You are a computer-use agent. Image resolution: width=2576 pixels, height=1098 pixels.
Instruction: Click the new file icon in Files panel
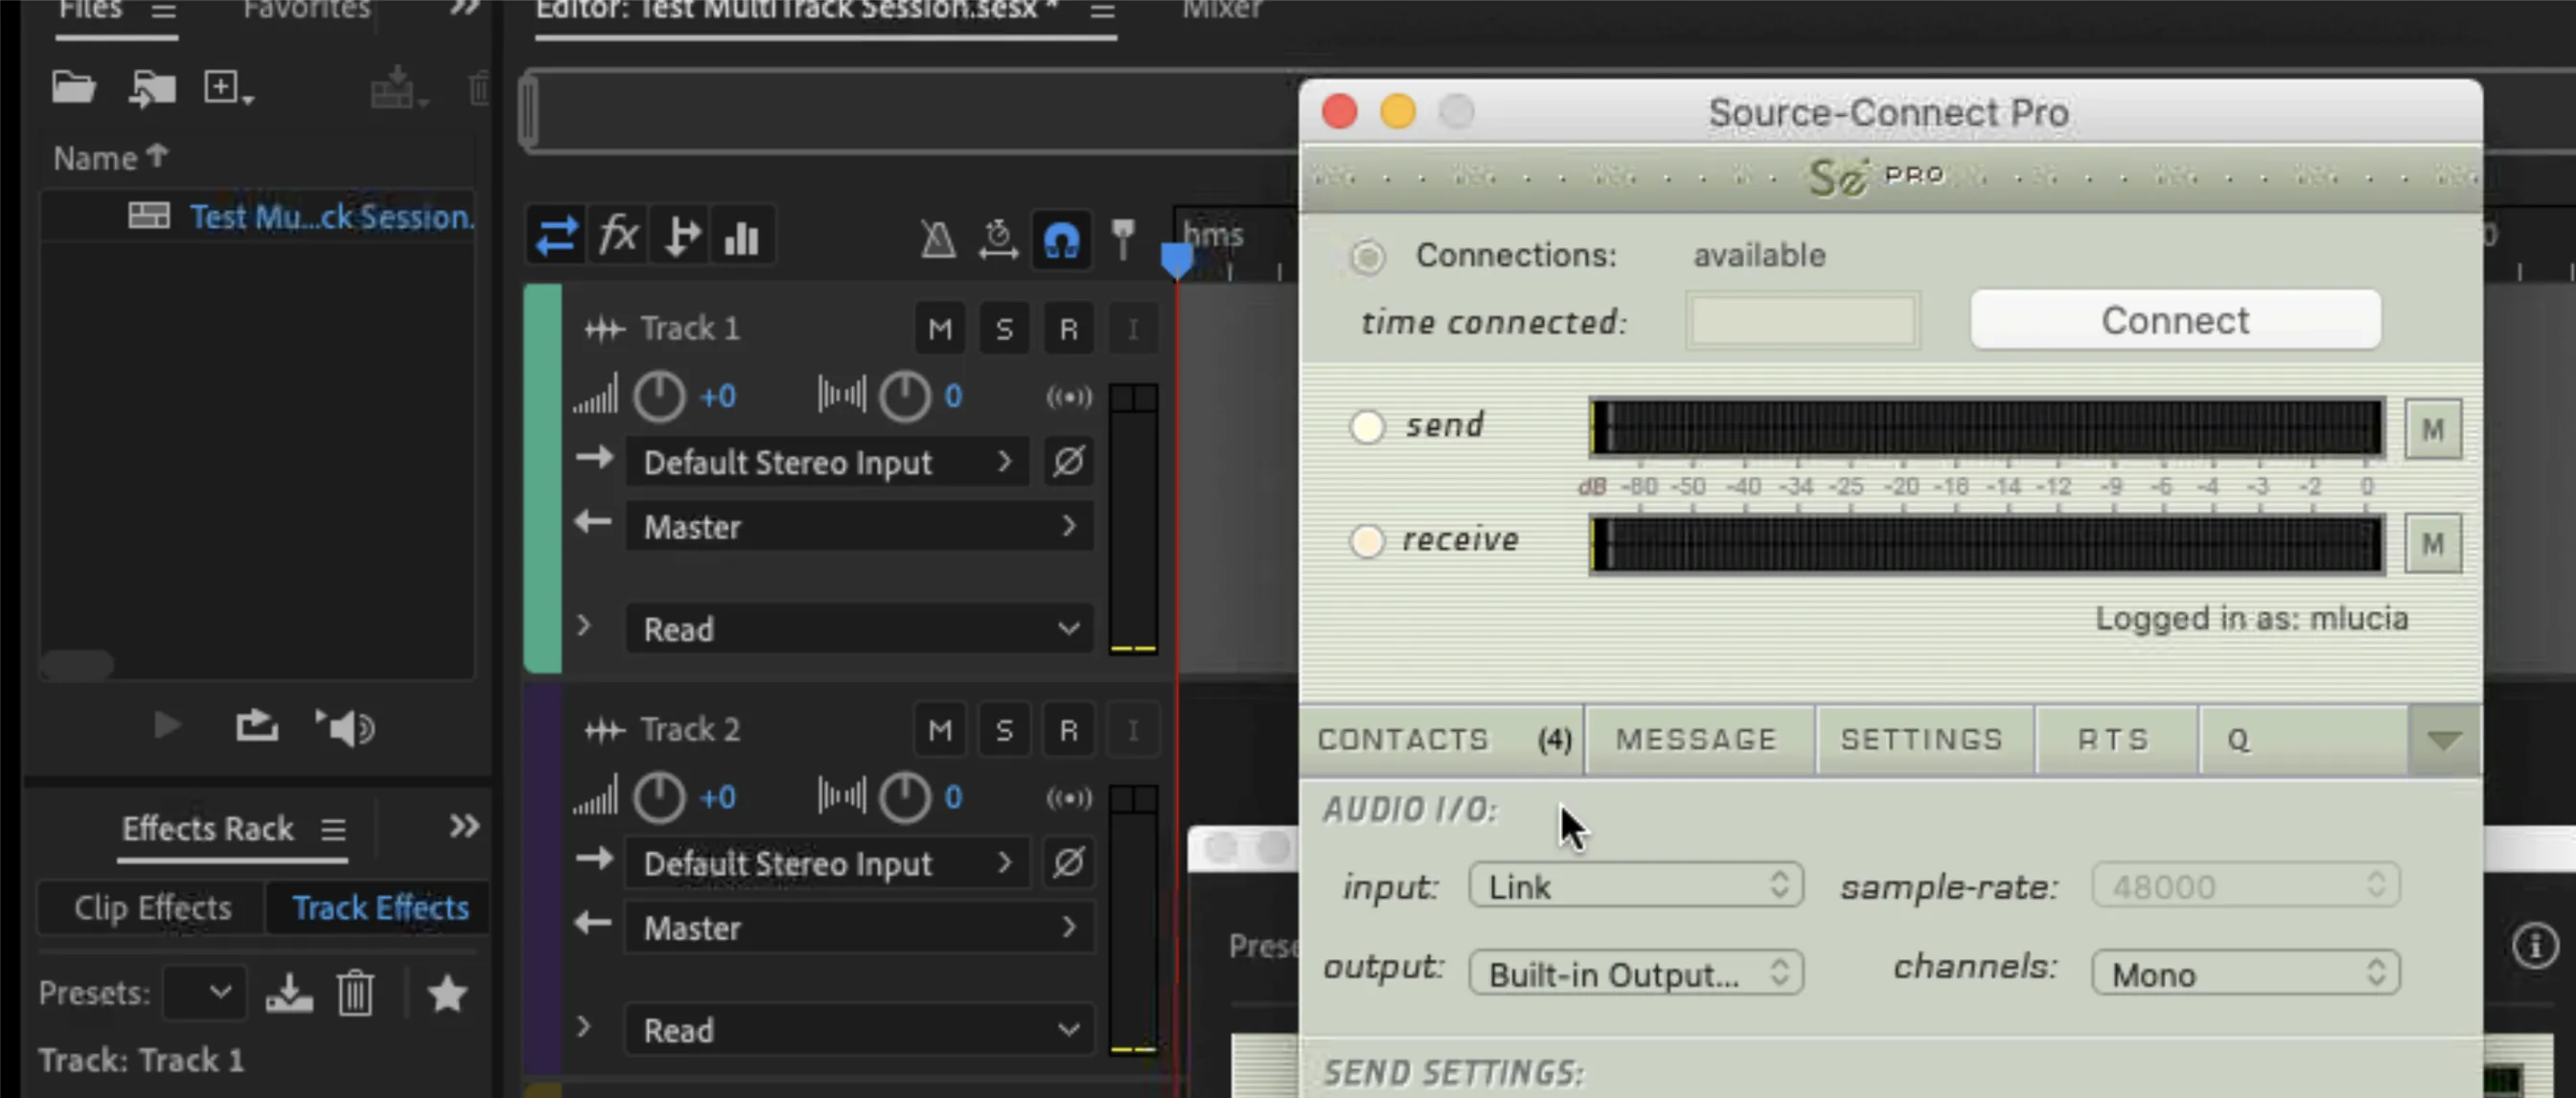[228, 88]
